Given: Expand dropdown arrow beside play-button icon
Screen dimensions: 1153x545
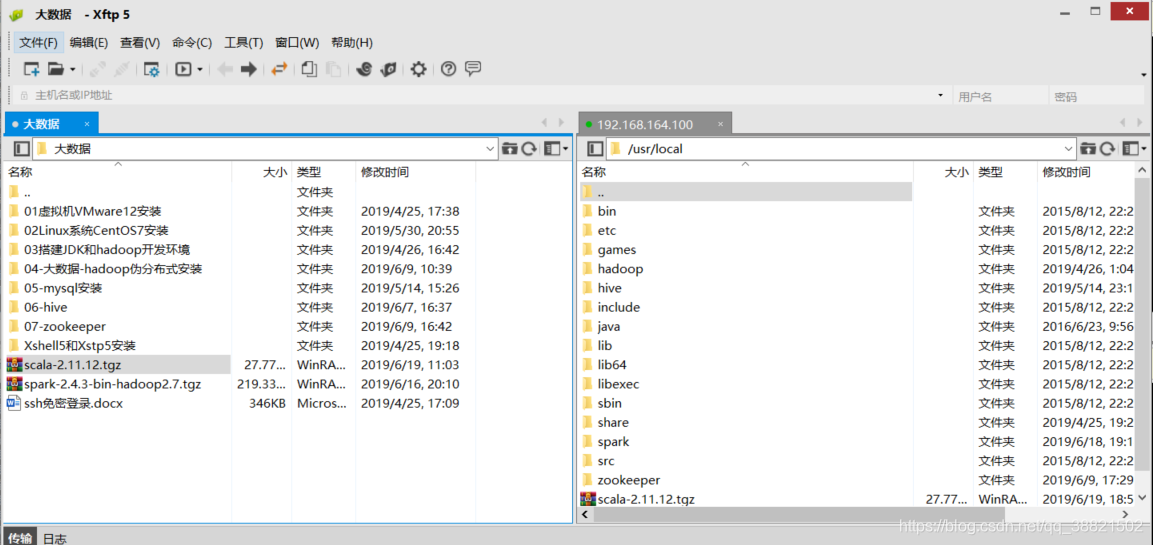Looking at the screenshot, I should click(199, 69).
